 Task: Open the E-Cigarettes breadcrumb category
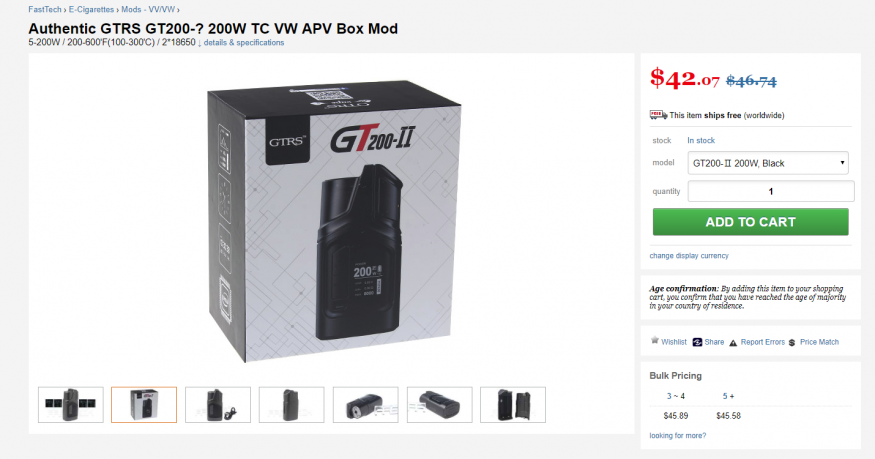(91, 9)
